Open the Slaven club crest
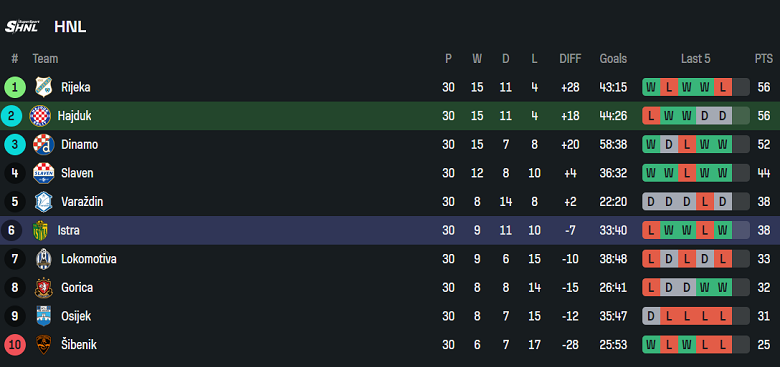Image resolution: width=780 pixels, height=367 pixels. point(43,173)
